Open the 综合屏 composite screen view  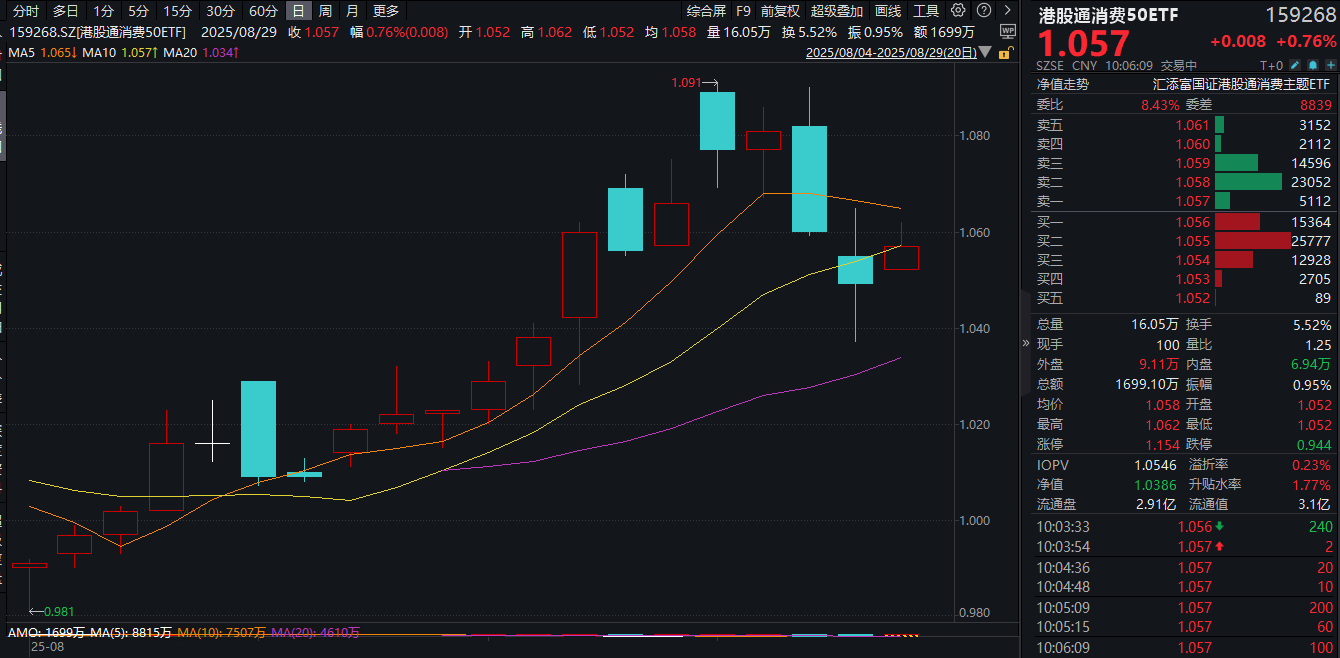(706, 11)
